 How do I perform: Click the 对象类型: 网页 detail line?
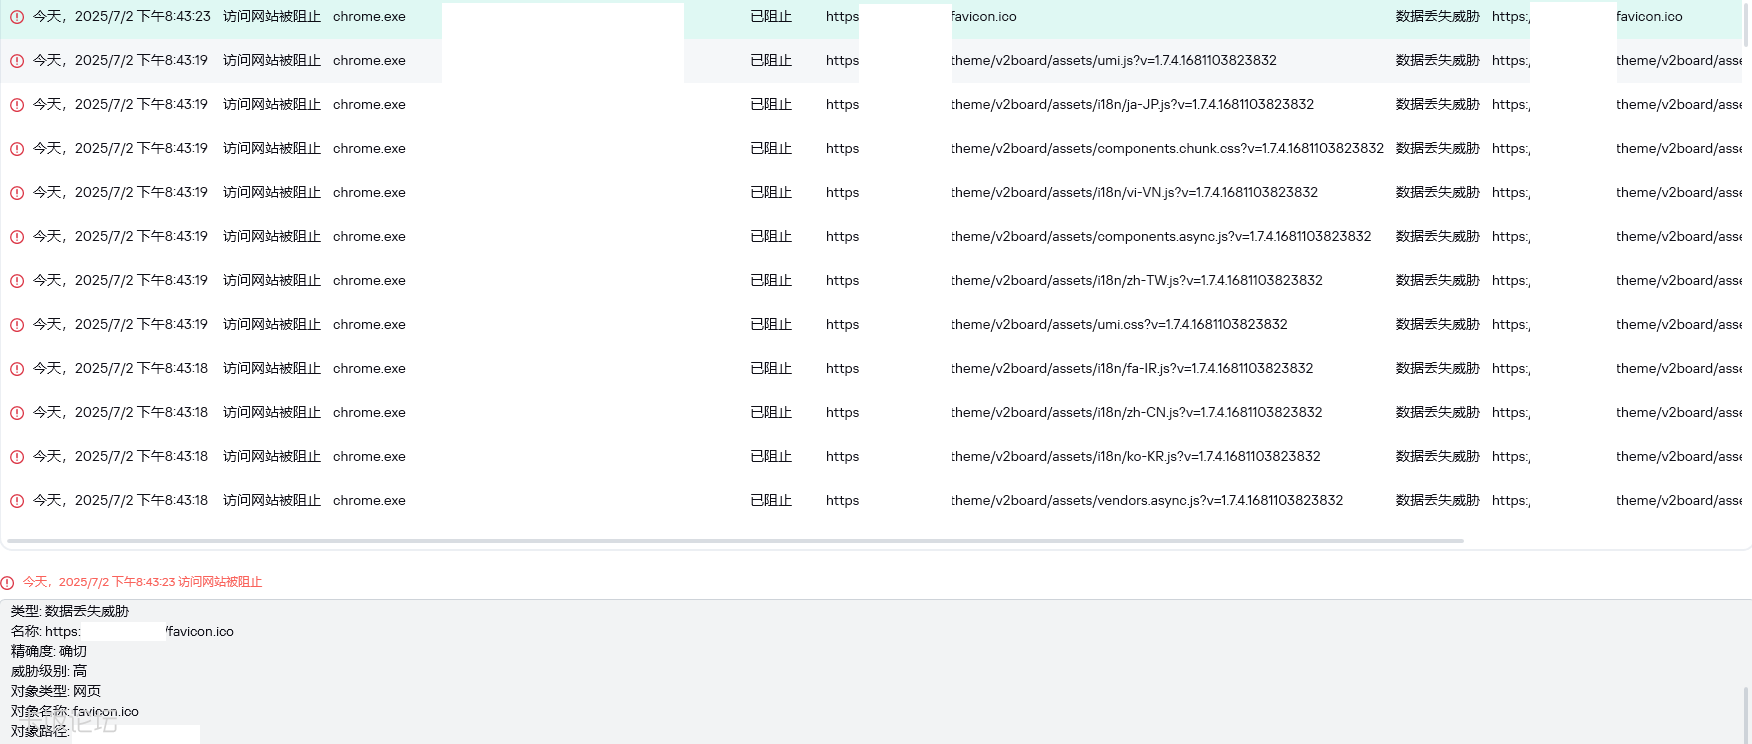point(56,691)
